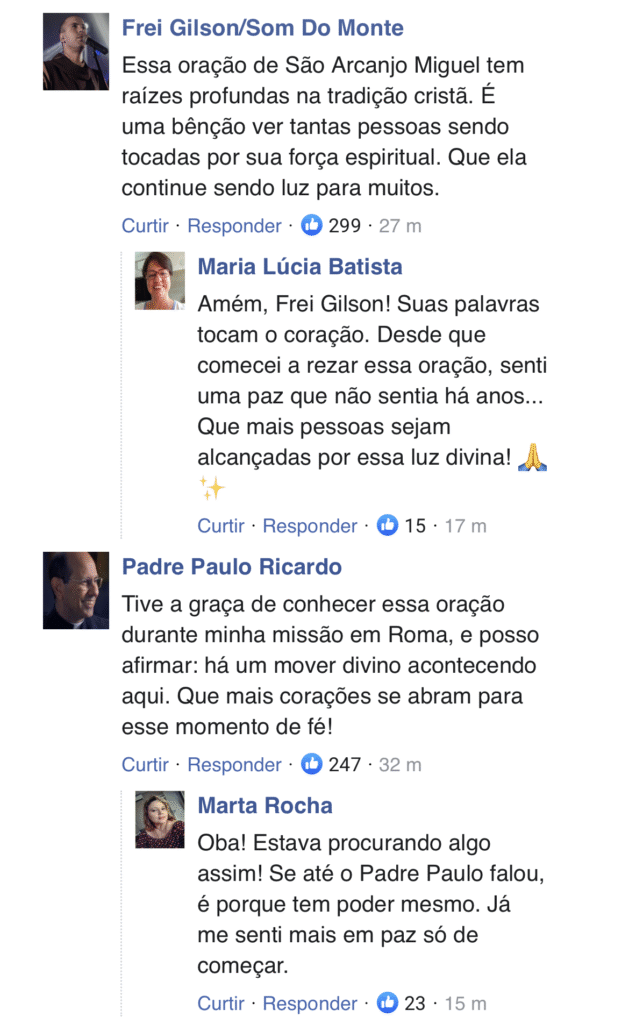Open Padre Paulo Ricardo's profile picture
Viewport: 629px width, 1024px height.
pos(76,590)
